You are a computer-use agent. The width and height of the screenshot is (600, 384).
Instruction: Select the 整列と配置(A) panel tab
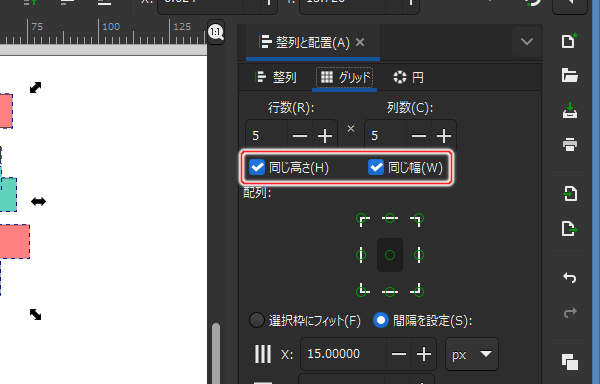(313, 42)
